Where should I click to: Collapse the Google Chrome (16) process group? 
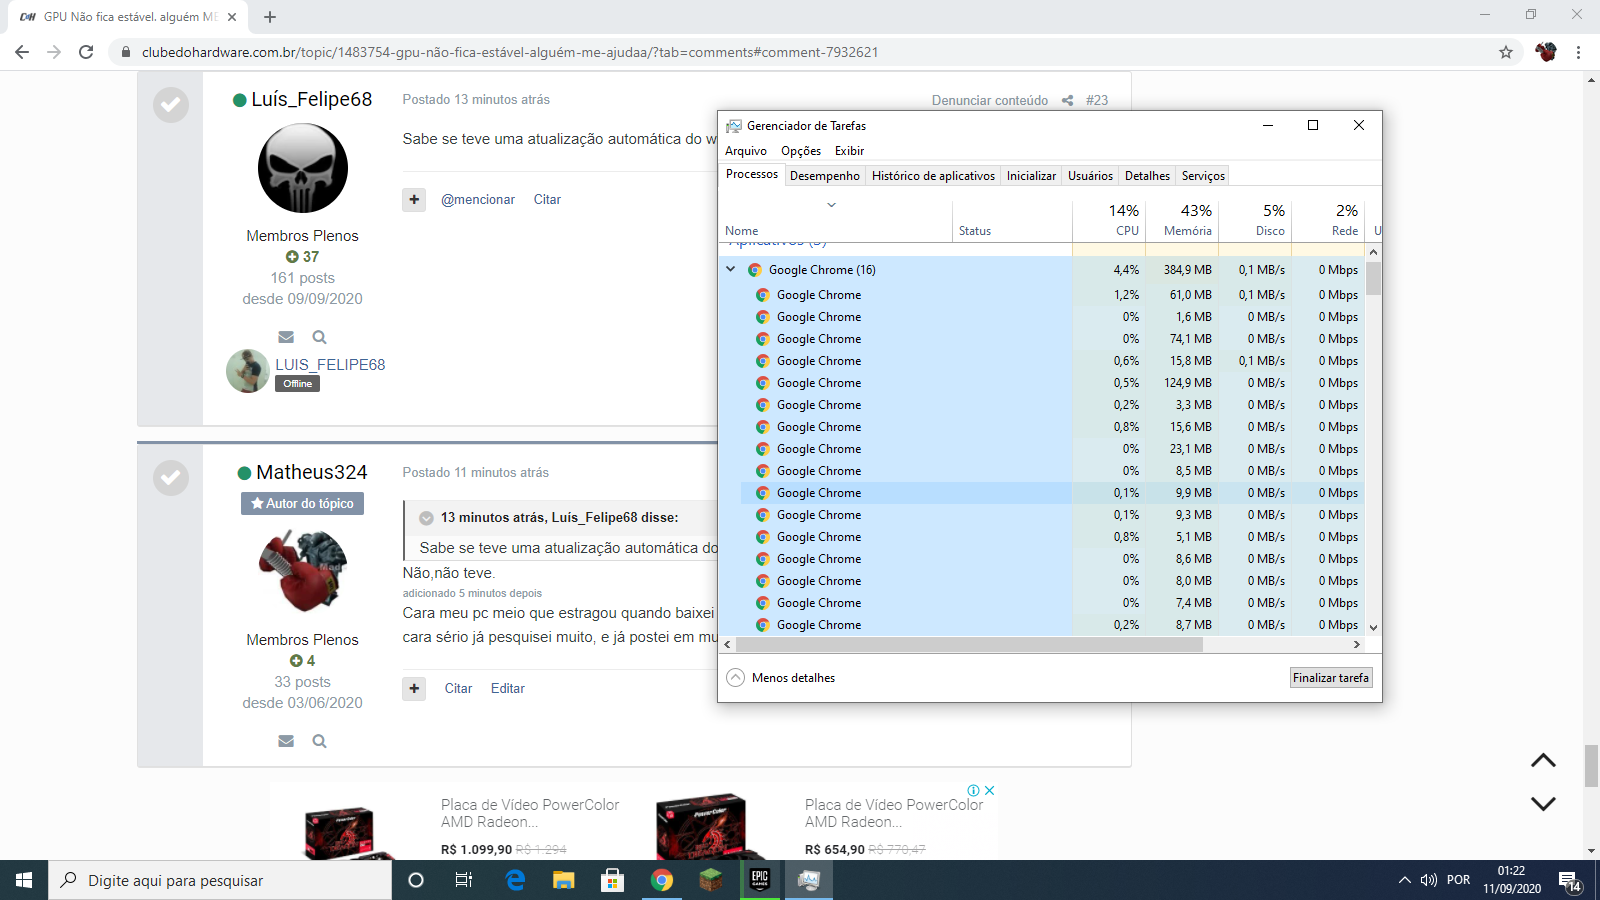731,269
